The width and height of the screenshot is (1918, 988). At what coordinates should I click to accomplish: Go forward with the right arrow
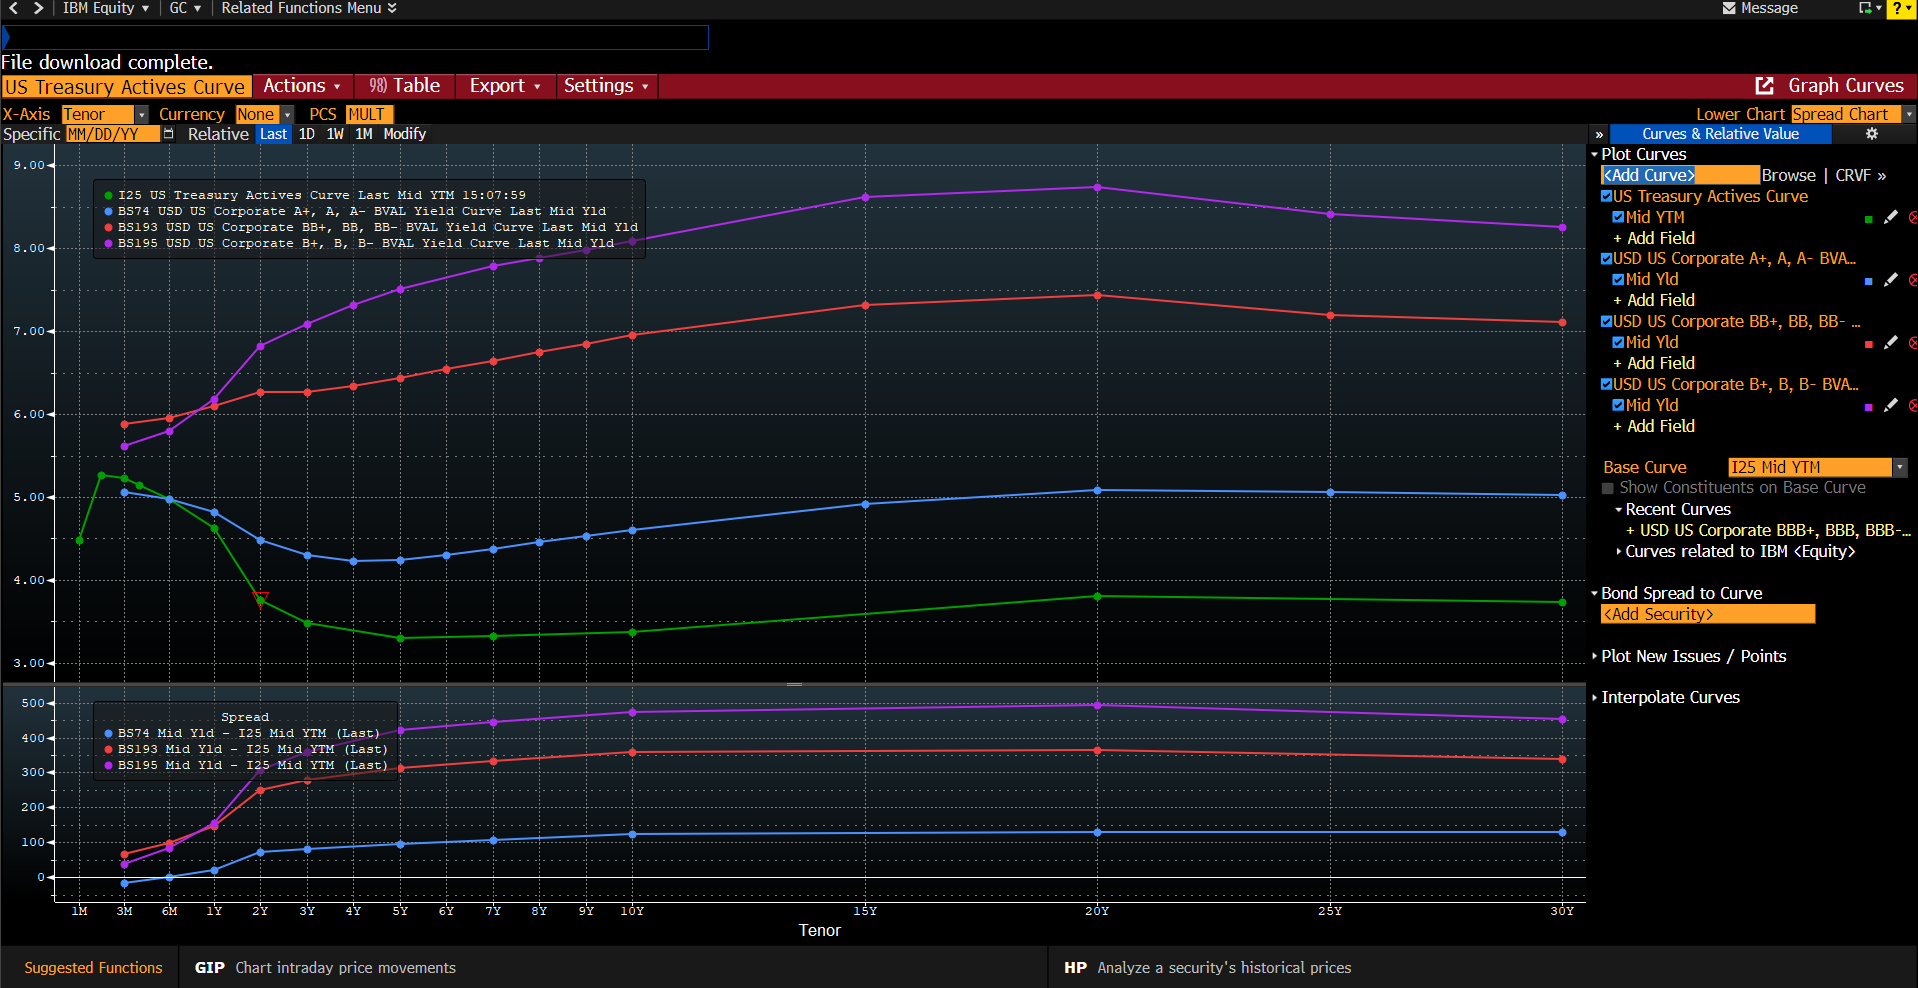coord(38,8)
